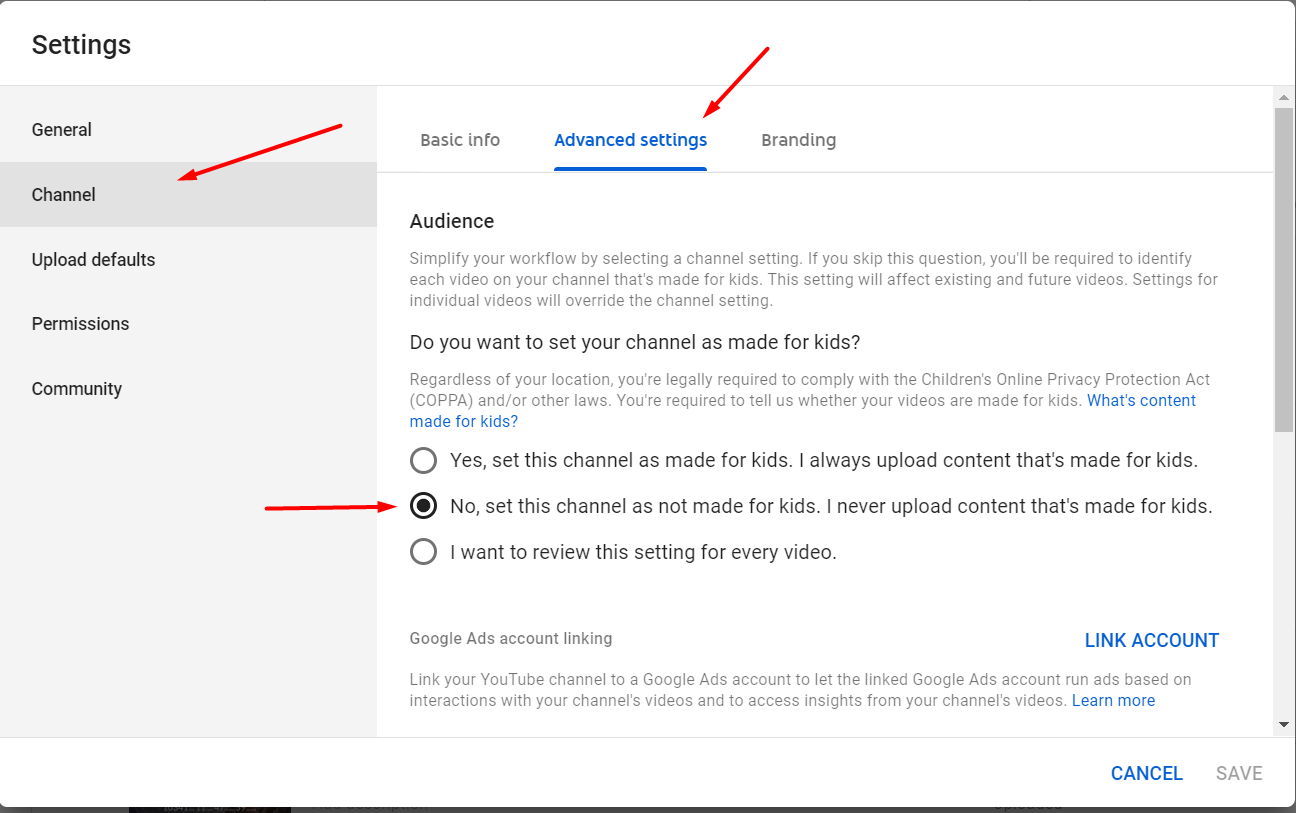1296x813 pixels.
Task: Choose 'No, set this channel as not made for kids'
Action: (424, 506)
